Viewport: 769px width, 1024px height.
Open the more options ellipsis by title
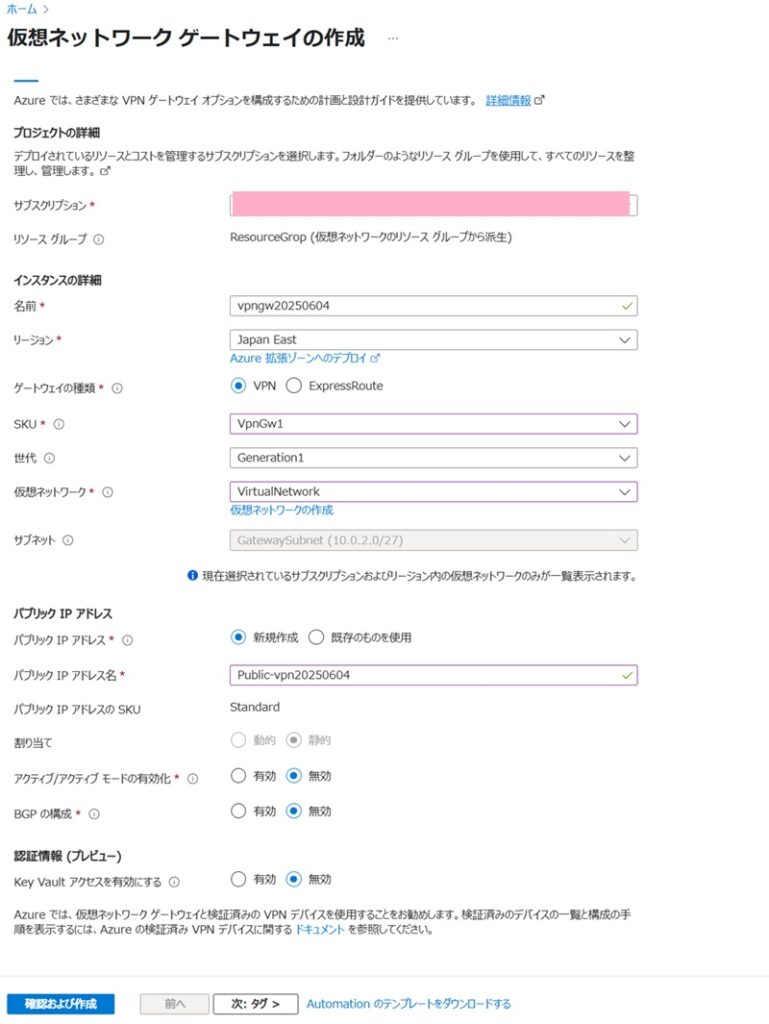click(x=393, y=38)
